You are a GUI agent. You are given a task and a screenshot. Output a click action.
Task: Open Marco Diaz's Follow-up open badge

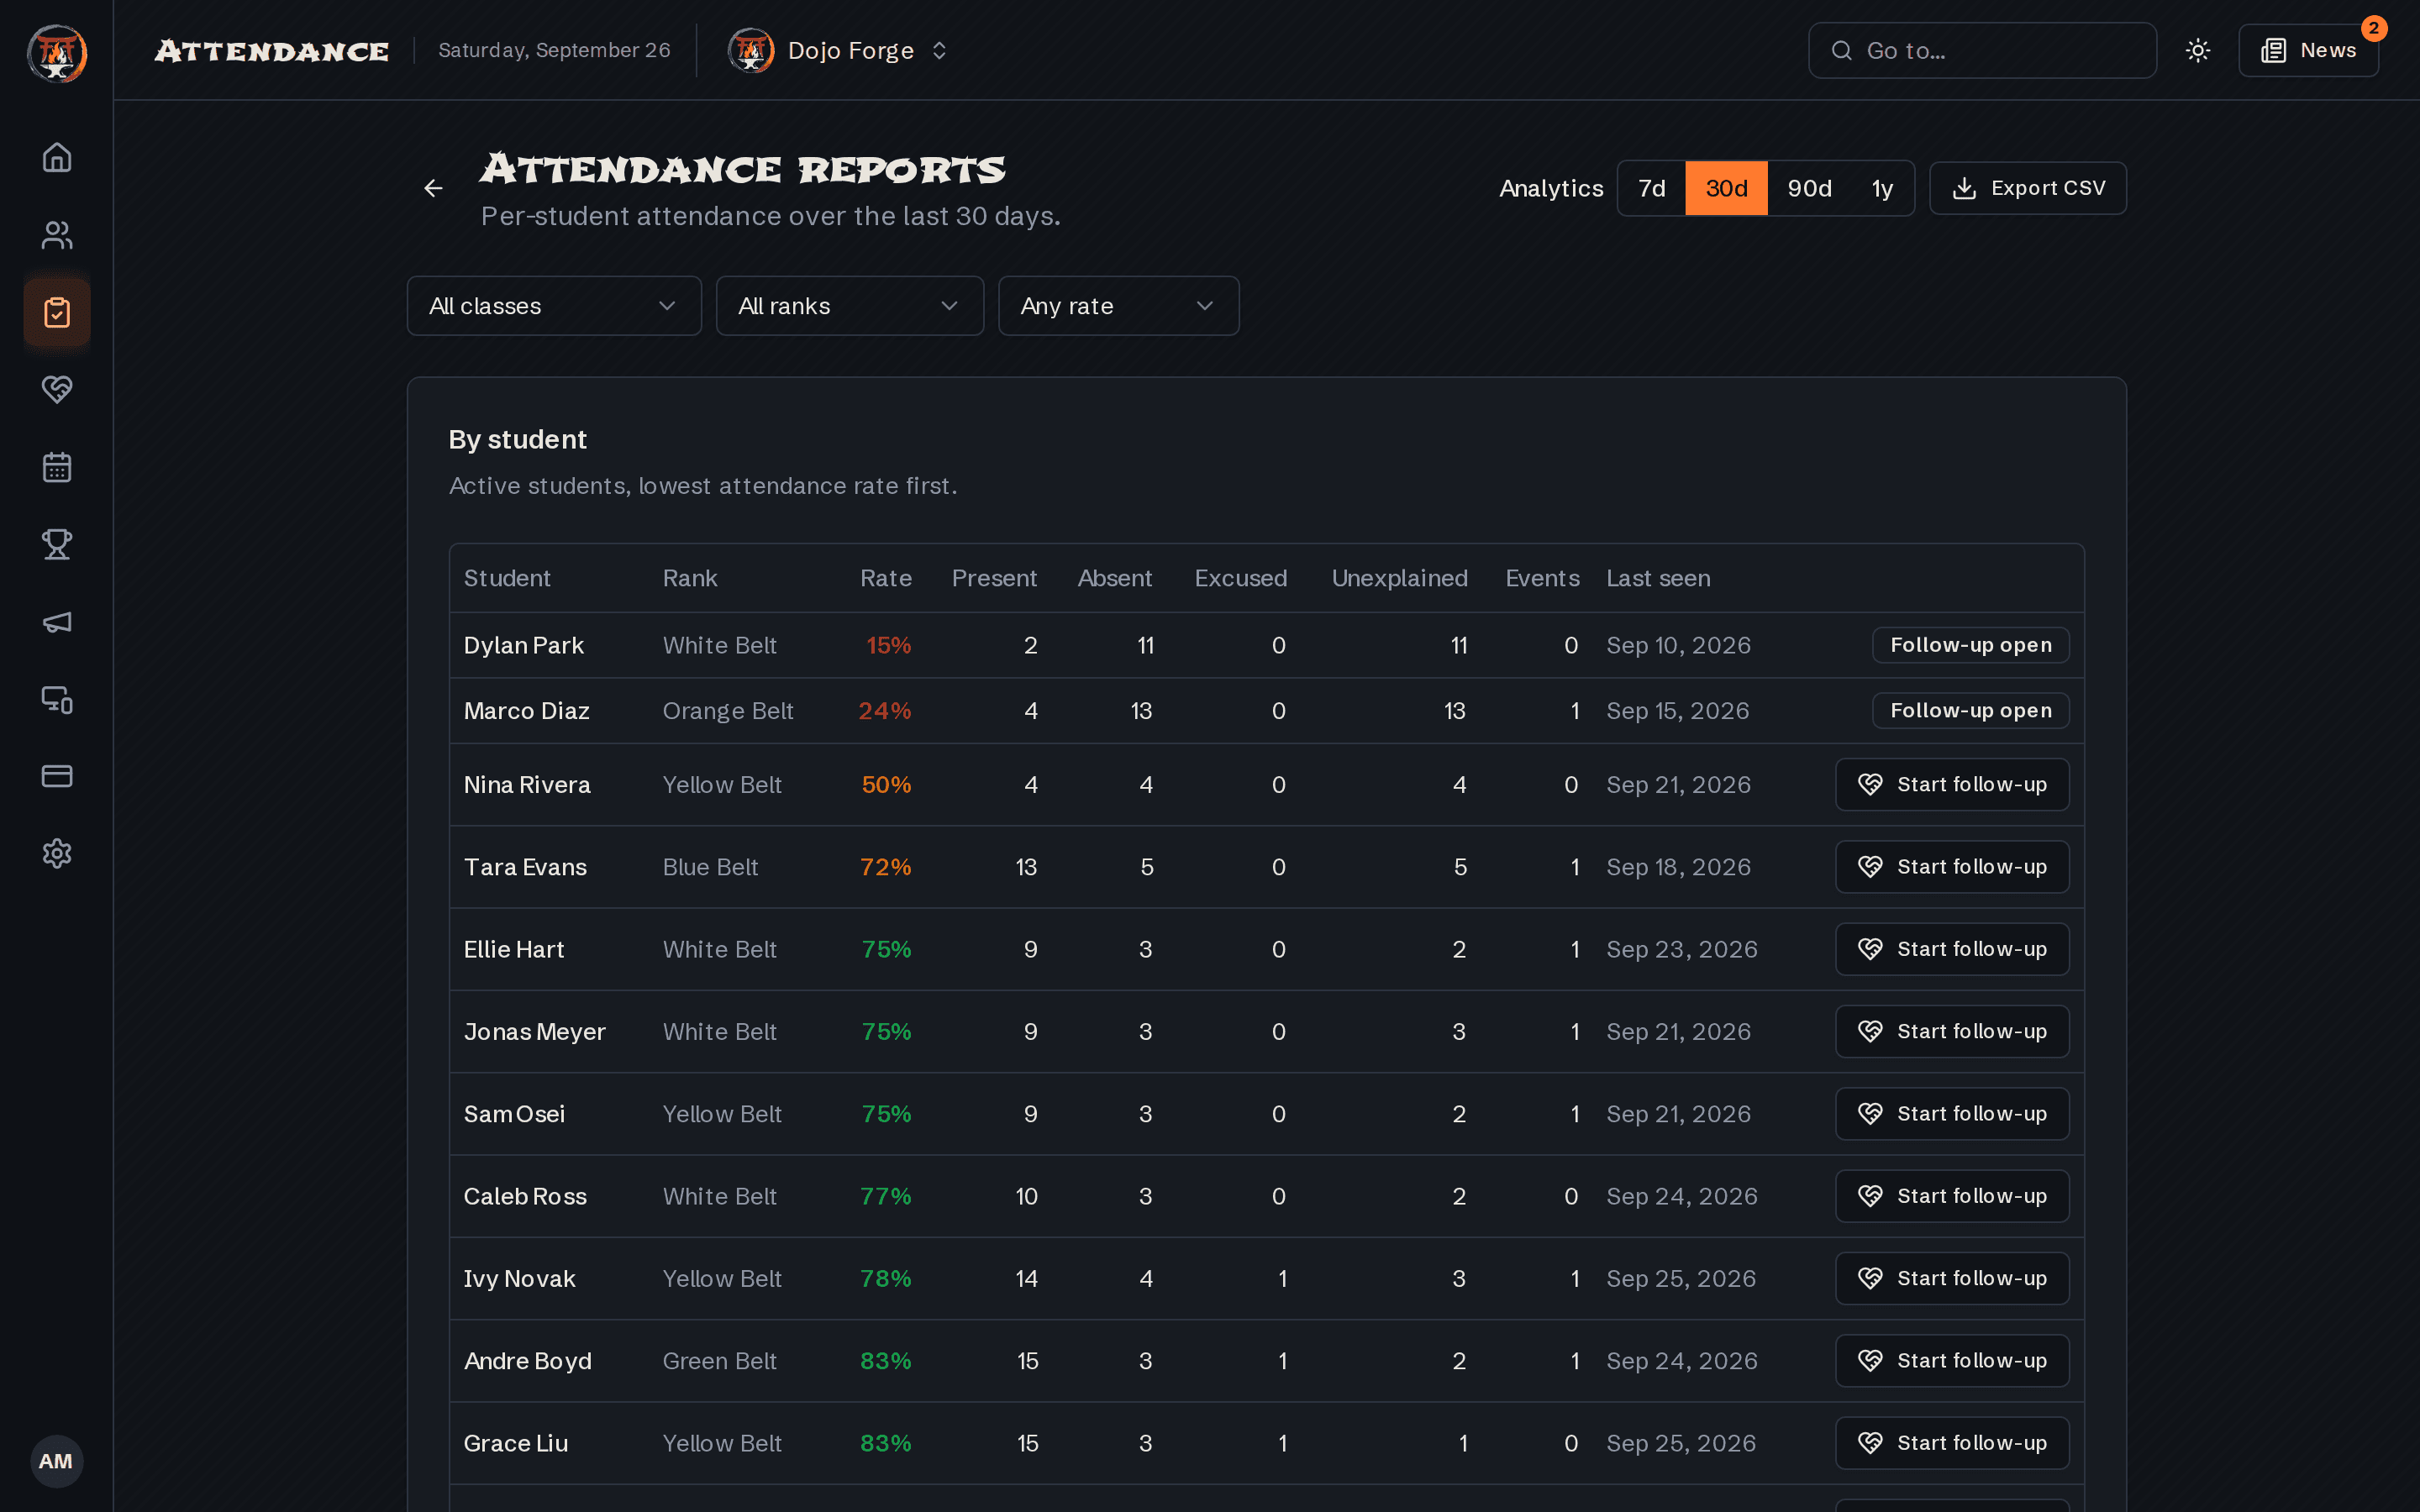point(1970,711)
